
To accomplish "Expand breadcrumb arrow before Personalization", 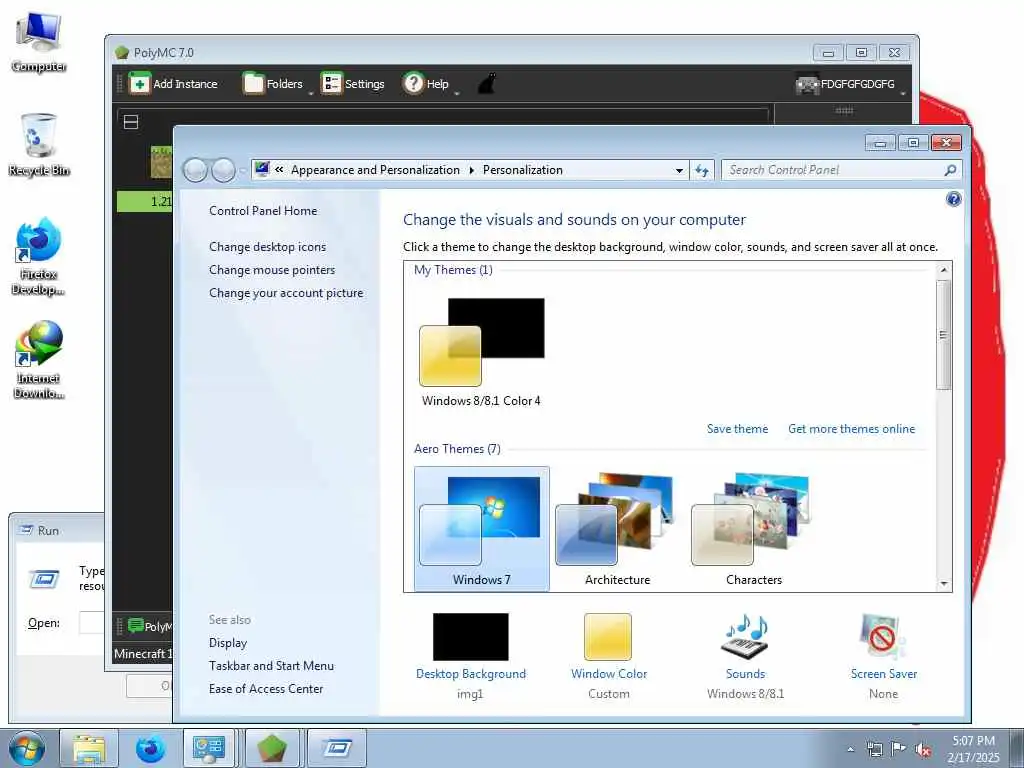I will (x=472, y=170).
